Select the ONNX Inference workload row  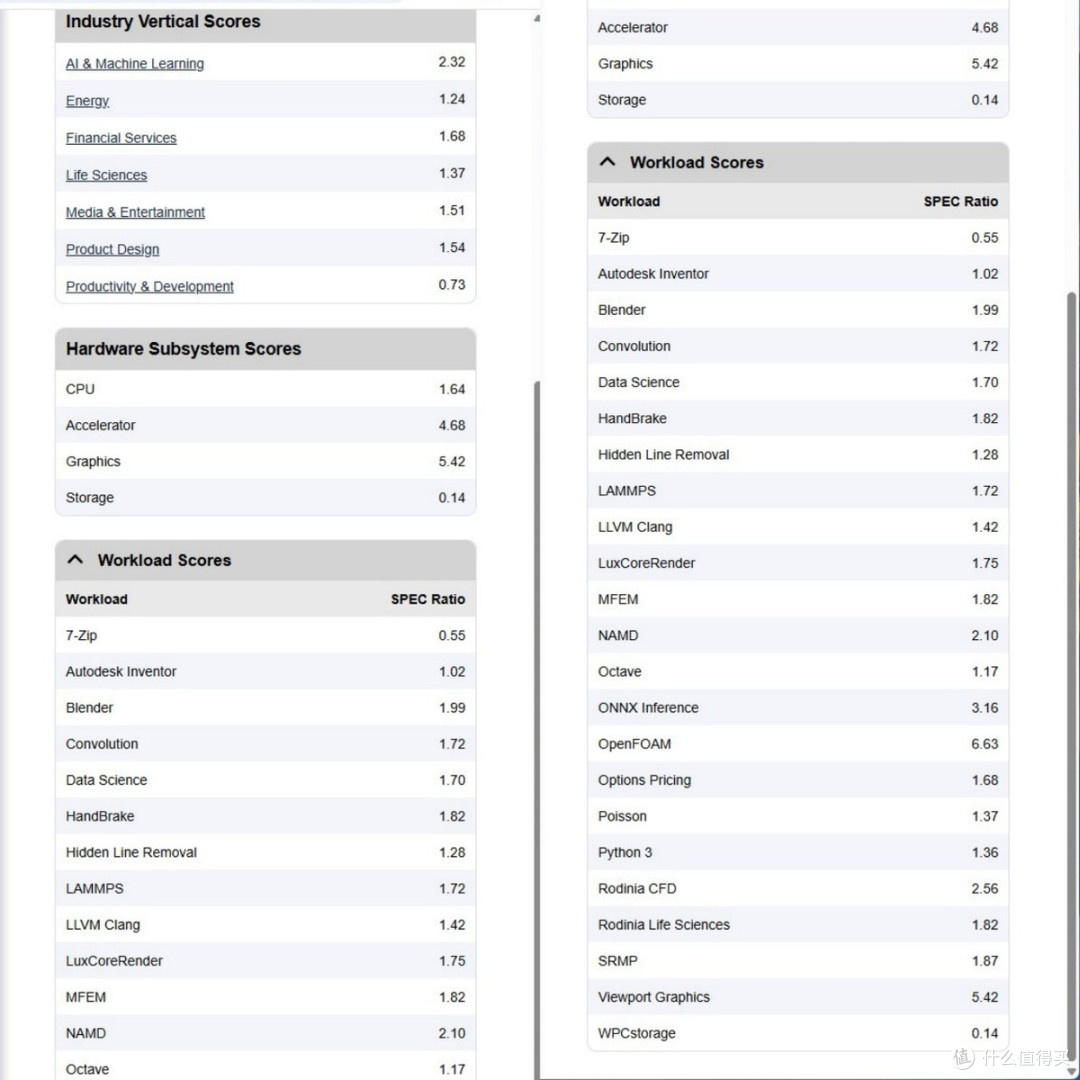(798, 707)
